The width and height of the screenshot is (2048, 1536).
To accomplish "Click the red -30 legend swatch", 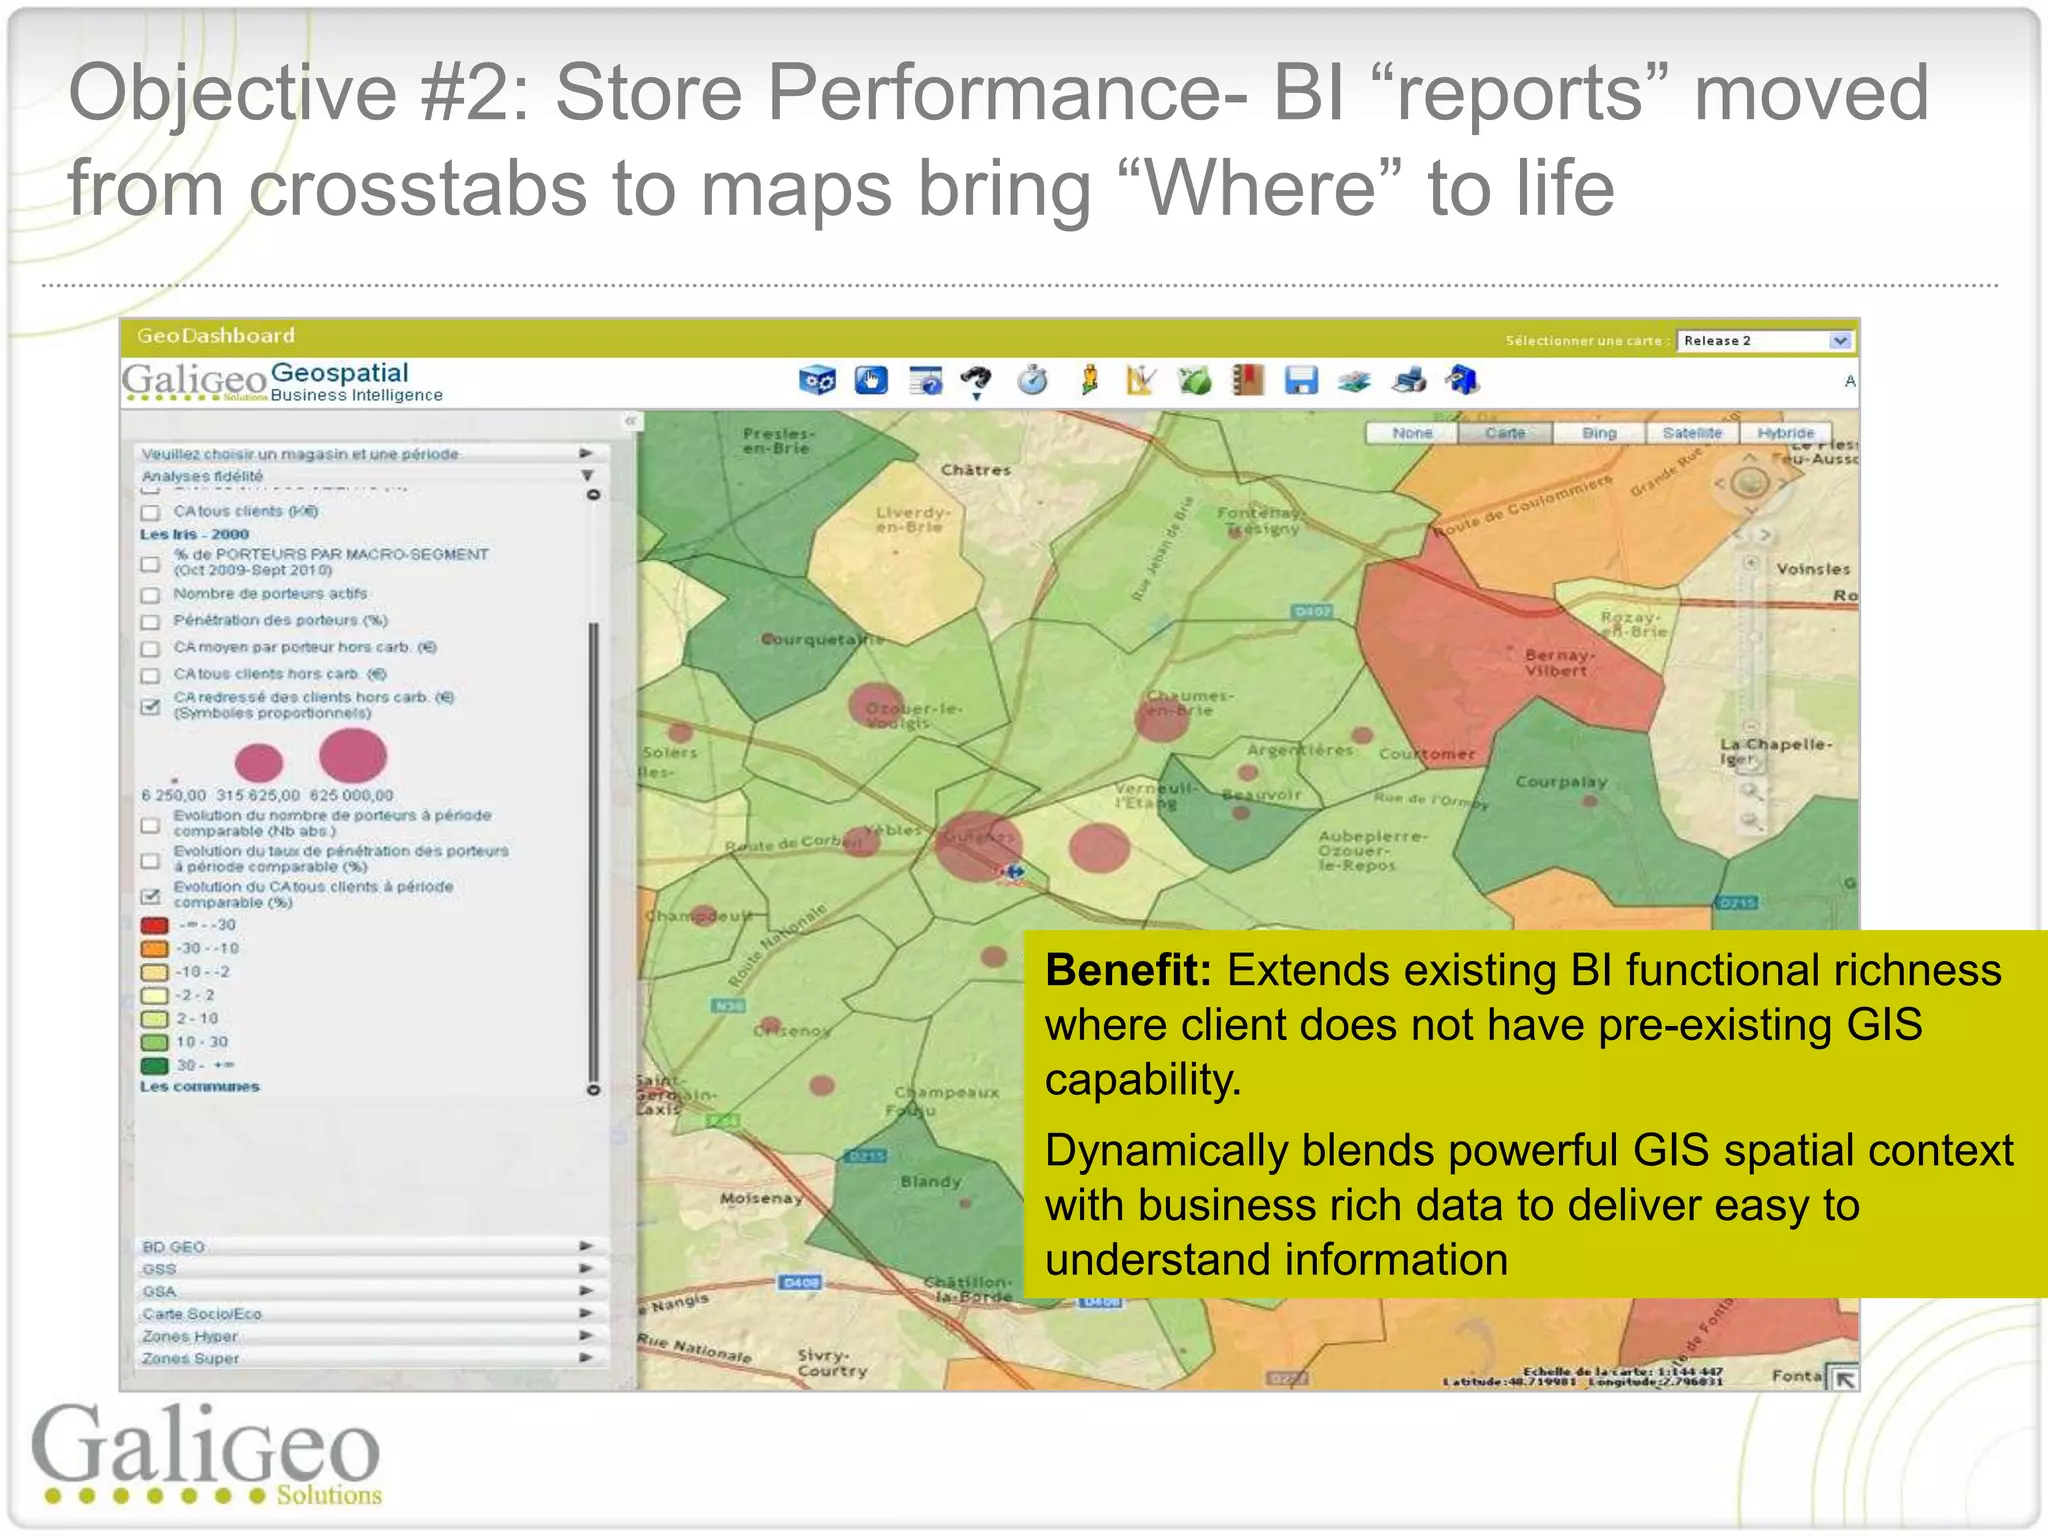I will [x=154, y=925].
